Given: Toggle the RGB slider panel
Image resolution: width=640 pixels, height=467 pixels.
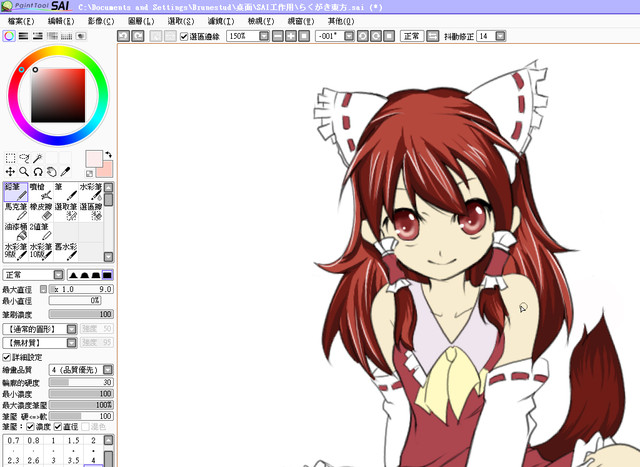Looking at the screenshot, I should coord(23,36).
